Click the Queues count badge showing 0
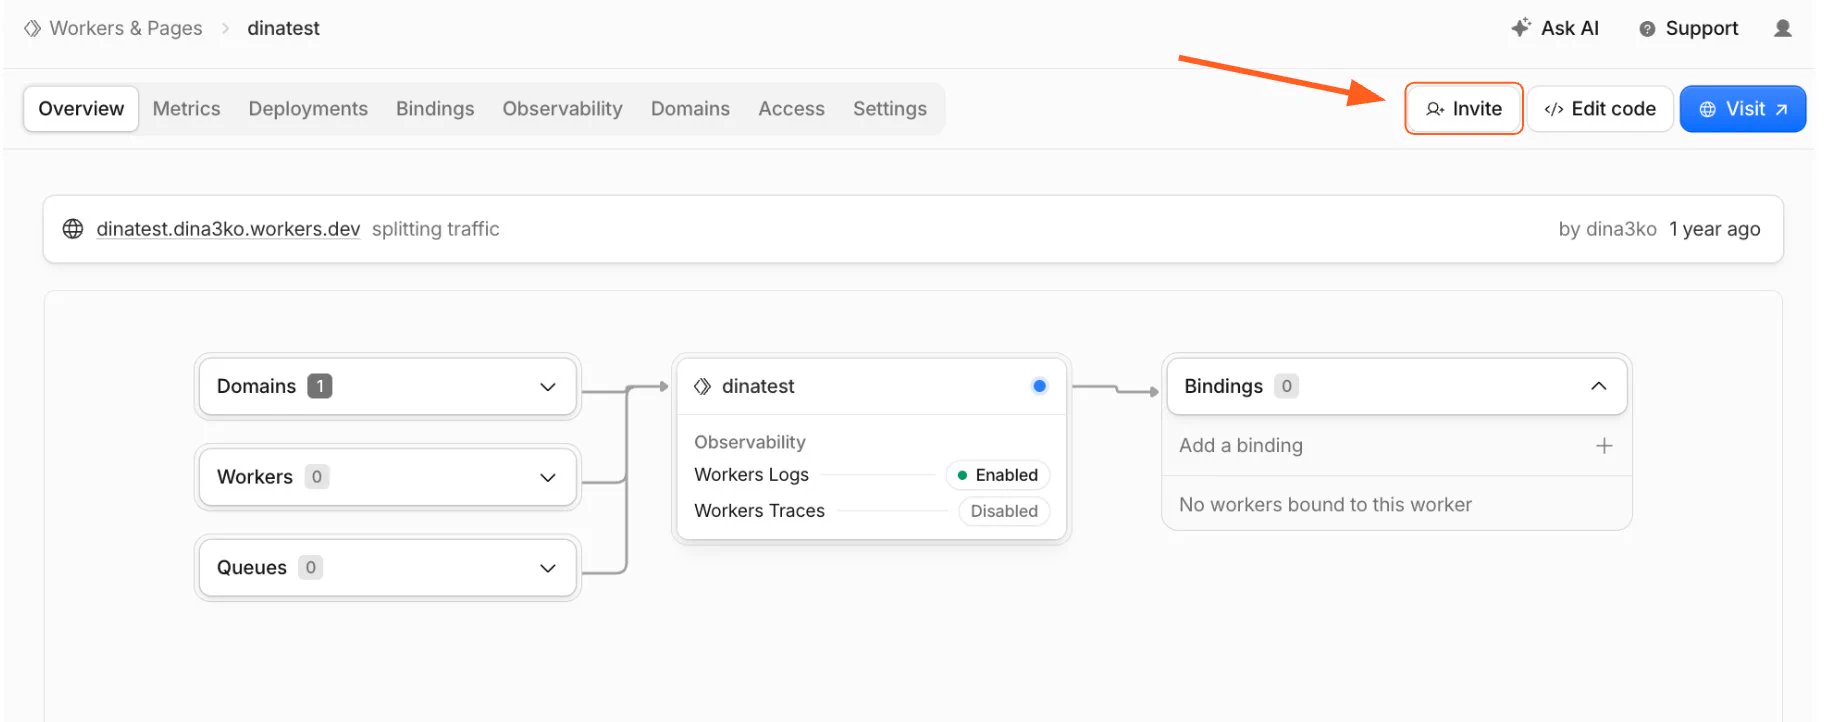1834x722 pixels. click(x=311, y=568)
